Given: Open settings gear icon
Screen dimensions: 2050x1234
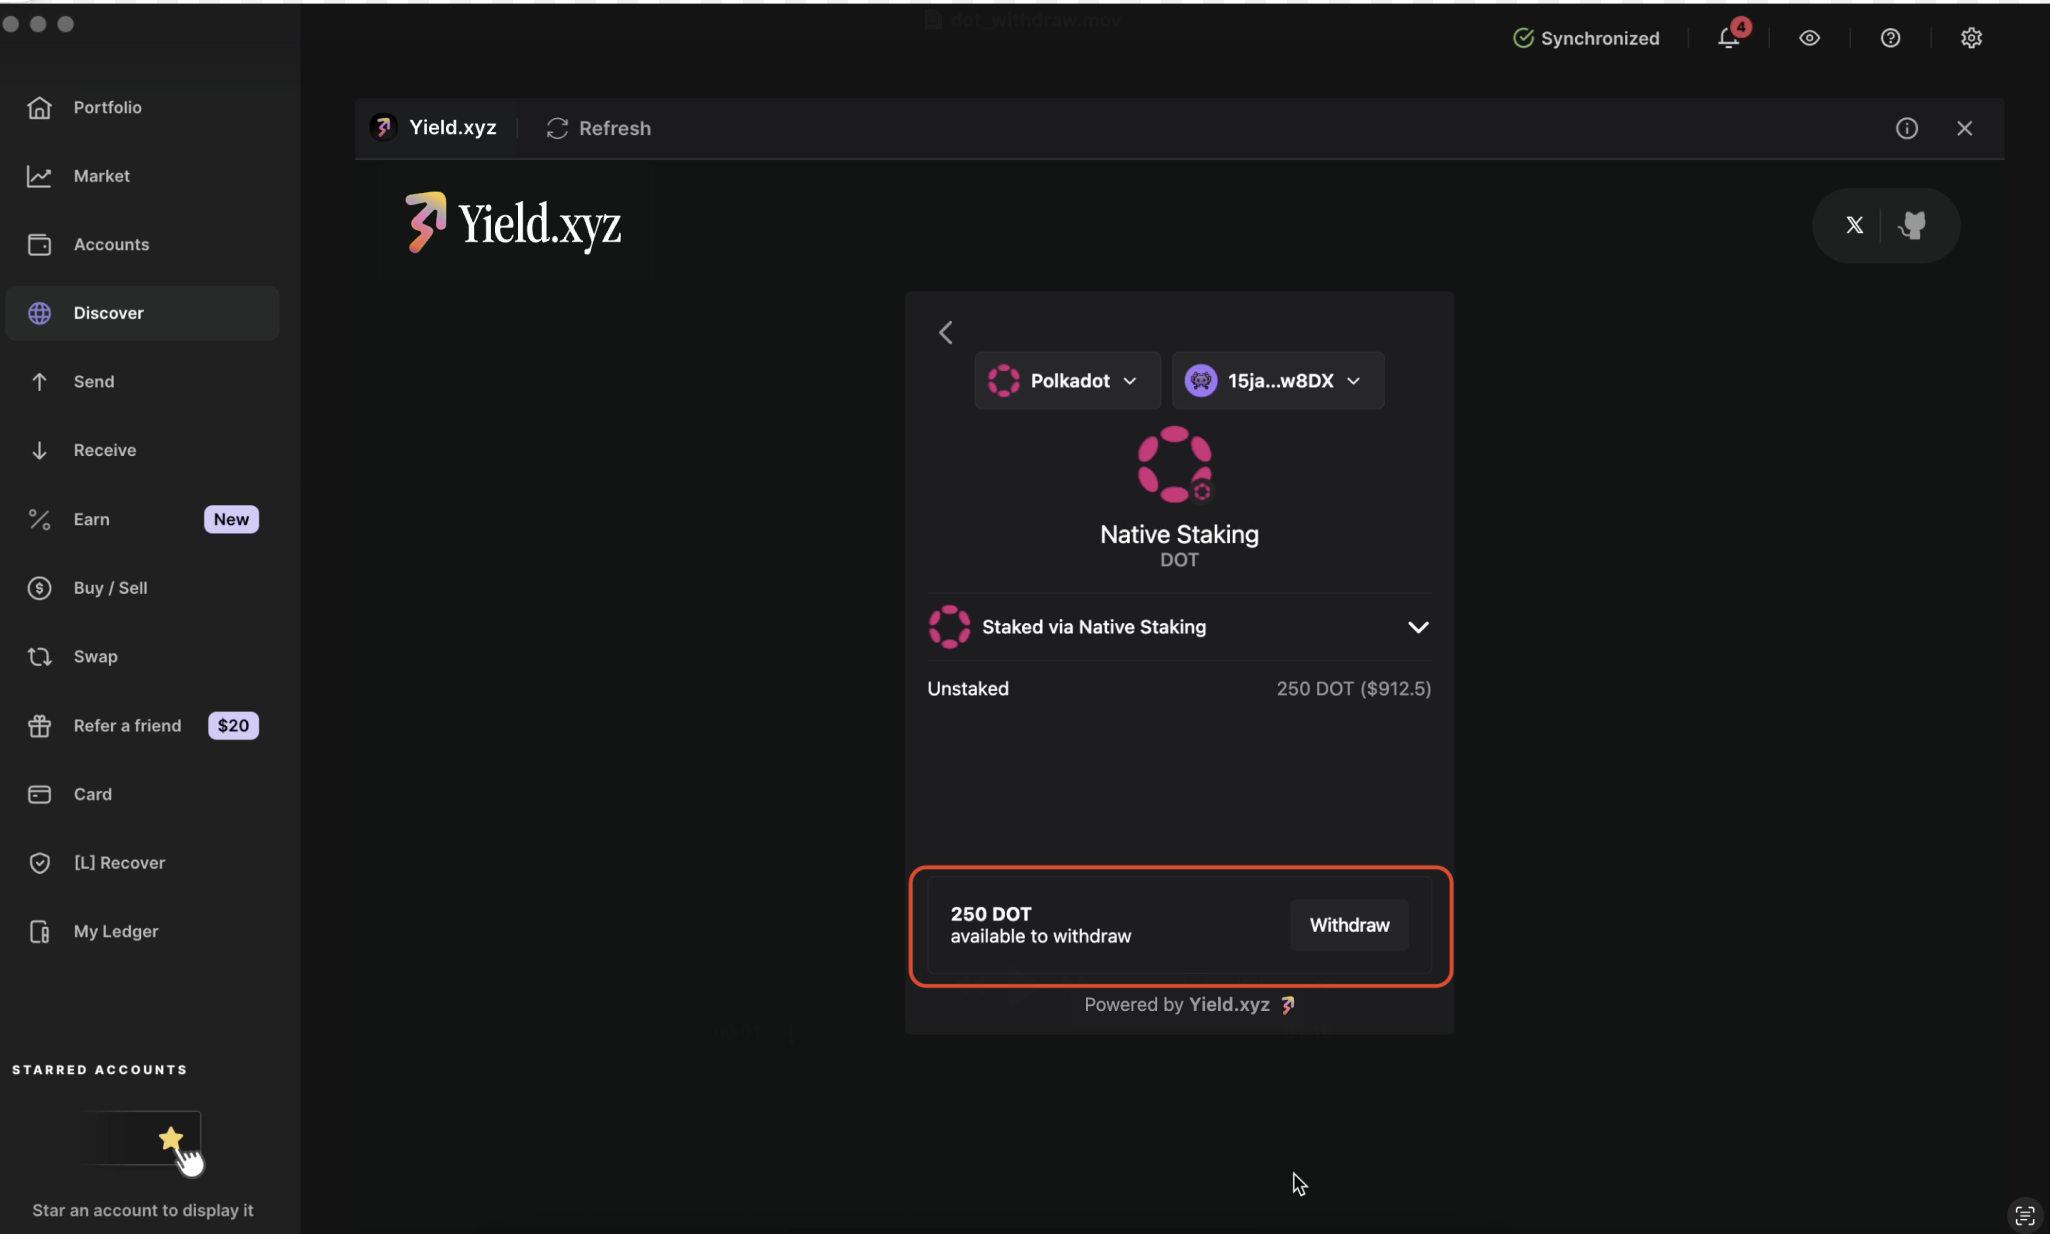Looking at the screenshot, I should click(x=1971, y=38).
